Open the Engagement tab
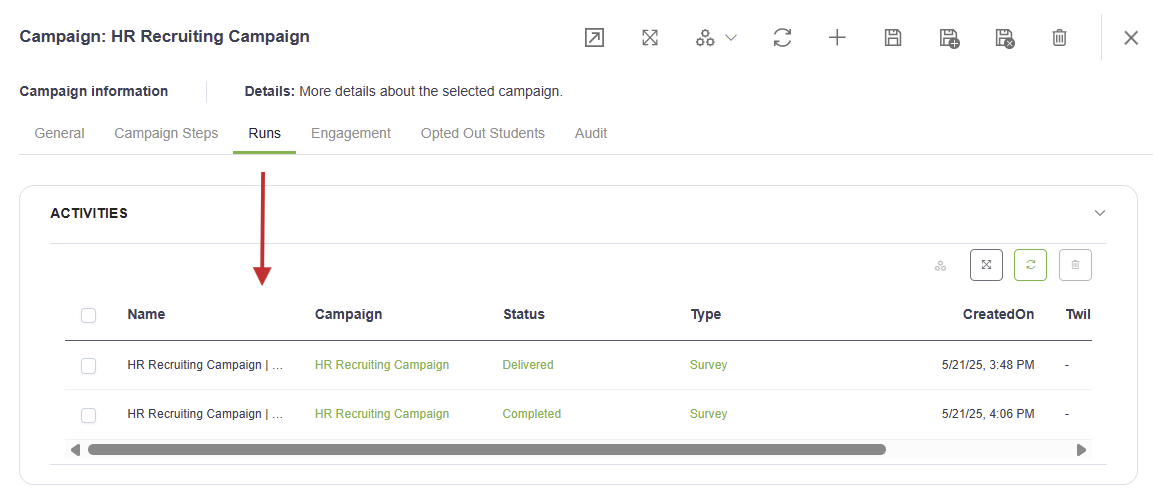Viewport: 1161px width, 490px height. pos(351,133)
